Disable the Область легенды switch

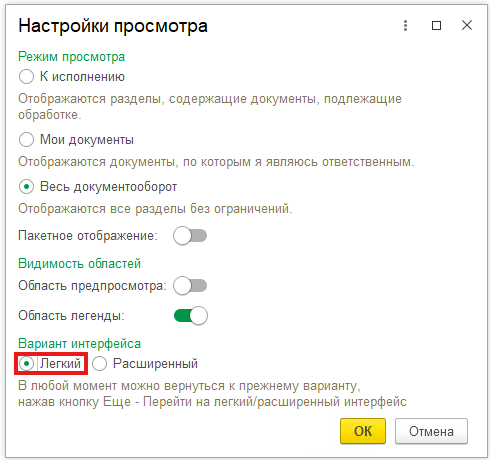(x=190, y=316)
